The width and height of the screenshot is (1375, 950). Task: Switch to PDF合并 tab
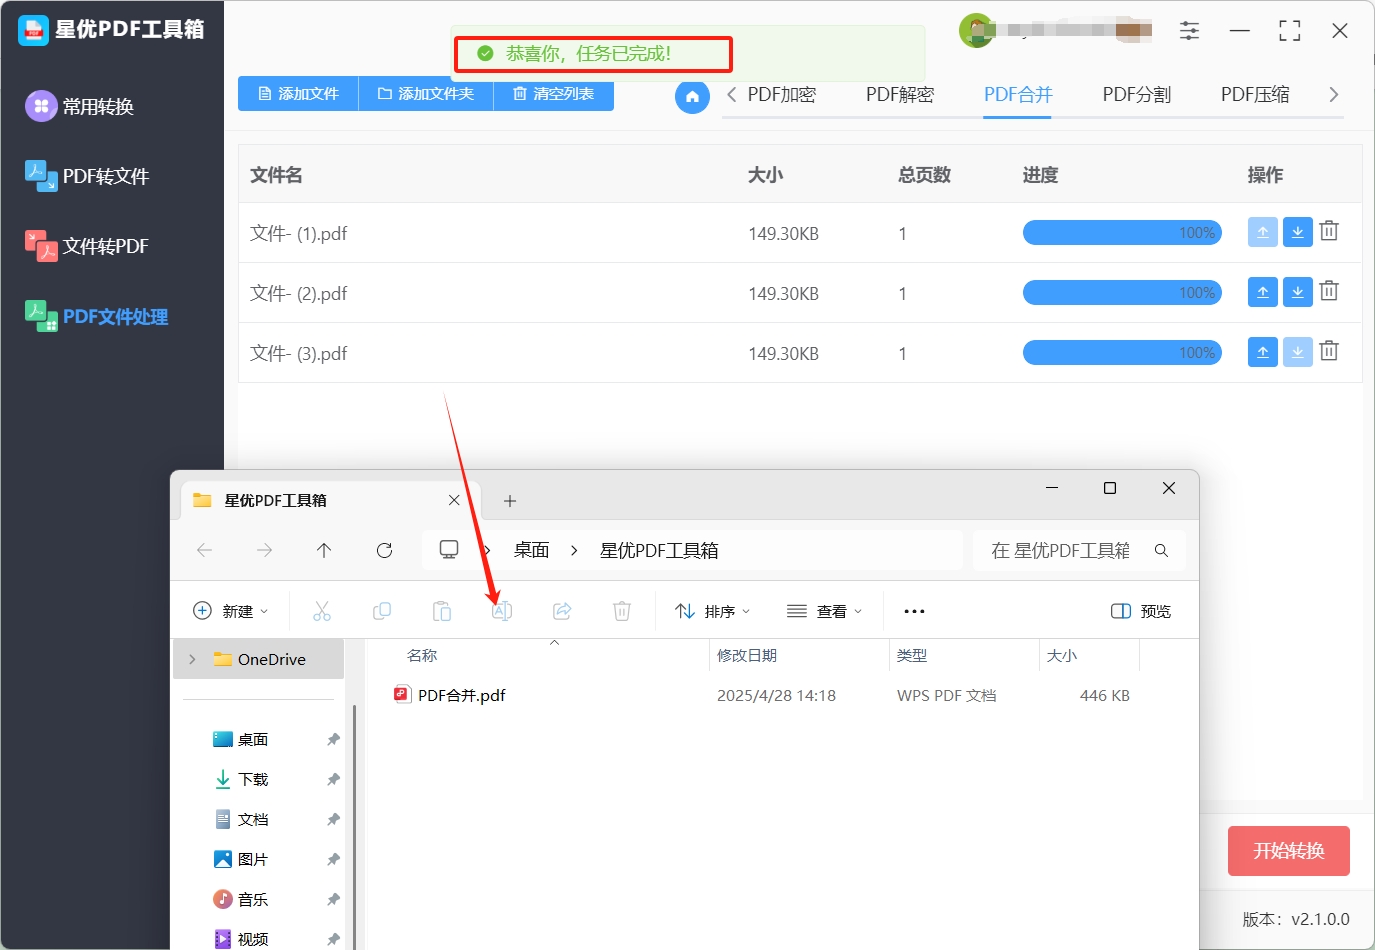tap(1018, 95)
